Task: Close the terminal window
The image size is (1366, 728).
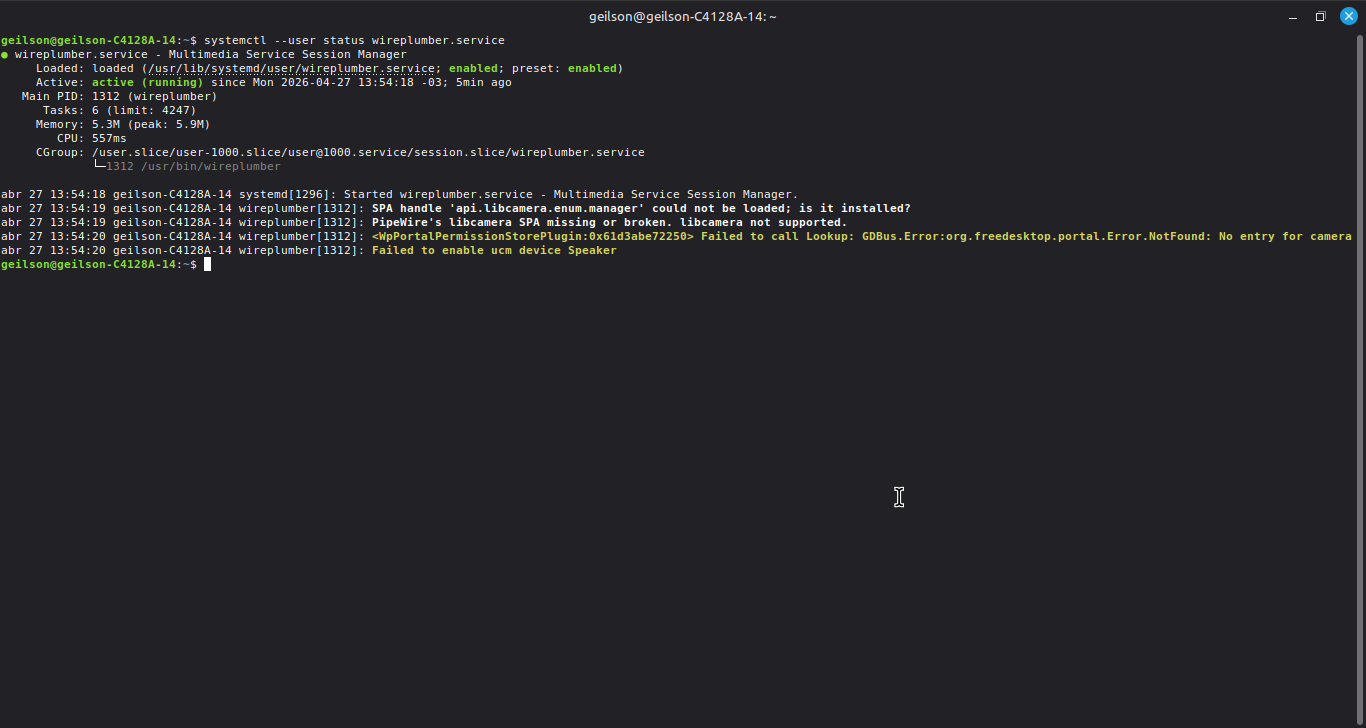Action: [x=1348, y=16]
